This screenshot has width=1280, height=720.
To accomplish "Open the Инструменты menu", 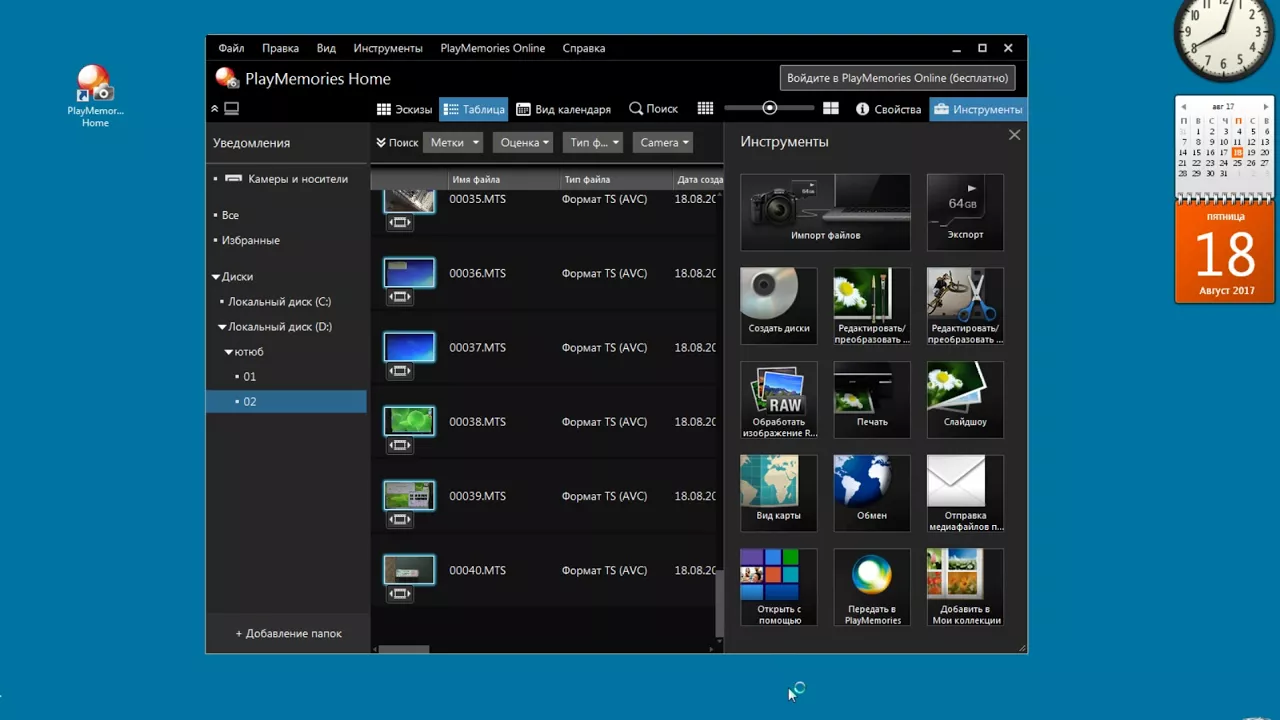I will pos(388,48).
